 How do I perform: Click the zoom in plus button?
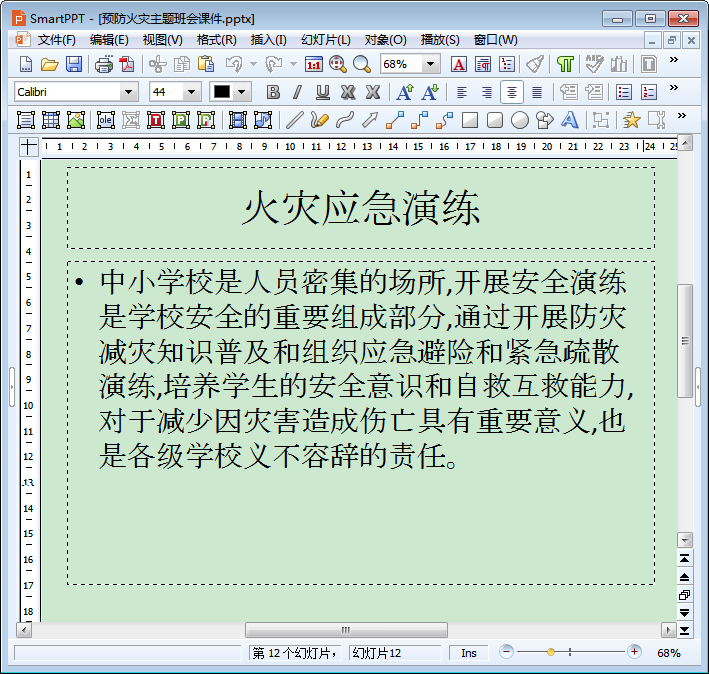point(634,652)
